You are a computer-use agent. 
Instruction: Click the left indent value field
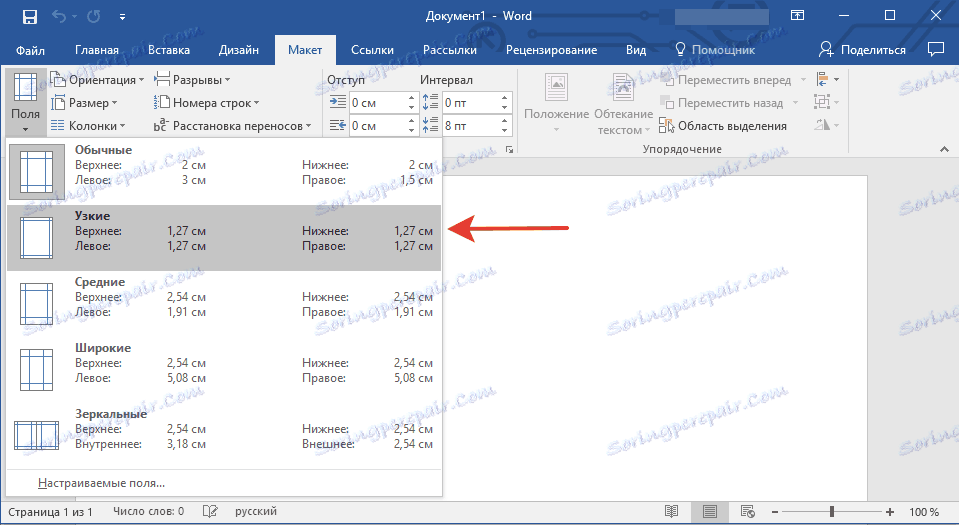click(377, 103)
